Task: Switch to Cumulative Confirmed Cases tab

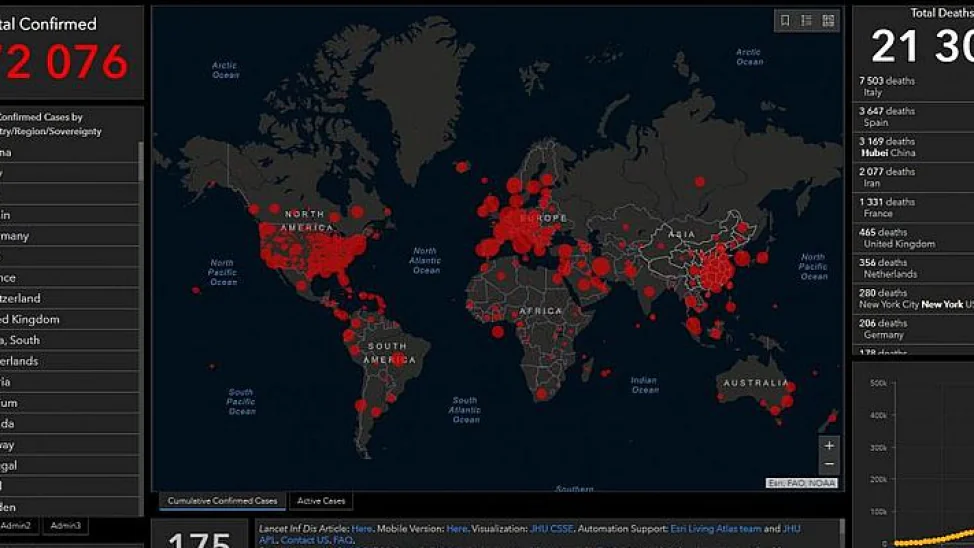Action: point(222,501)
